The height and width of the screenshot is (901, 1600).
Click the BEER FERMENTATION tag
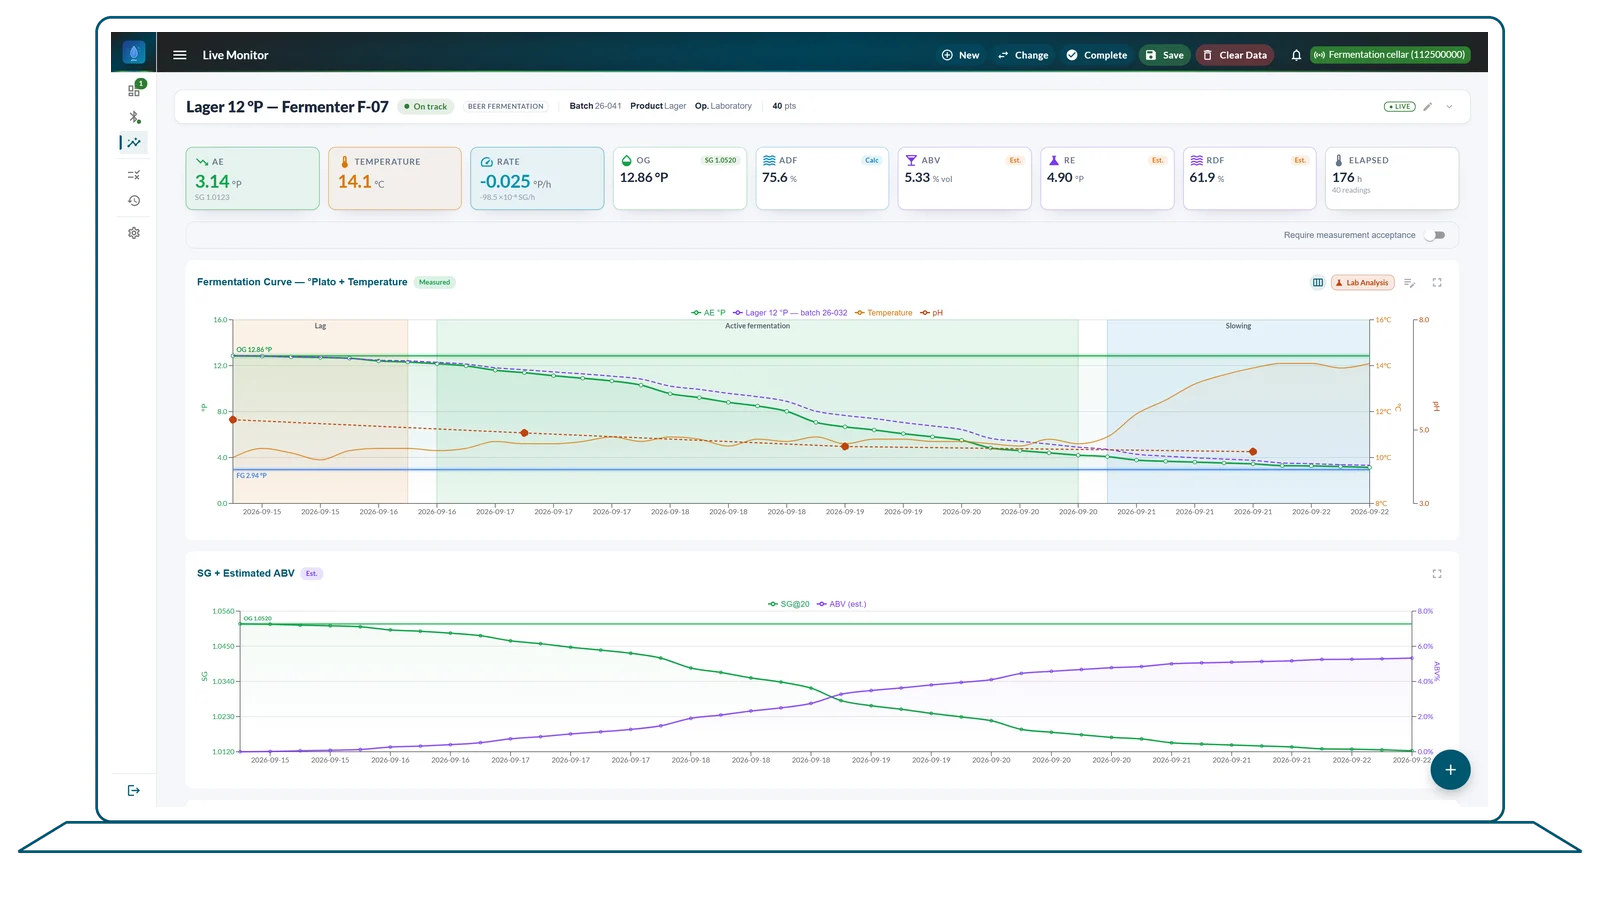[x=506, y=106]
